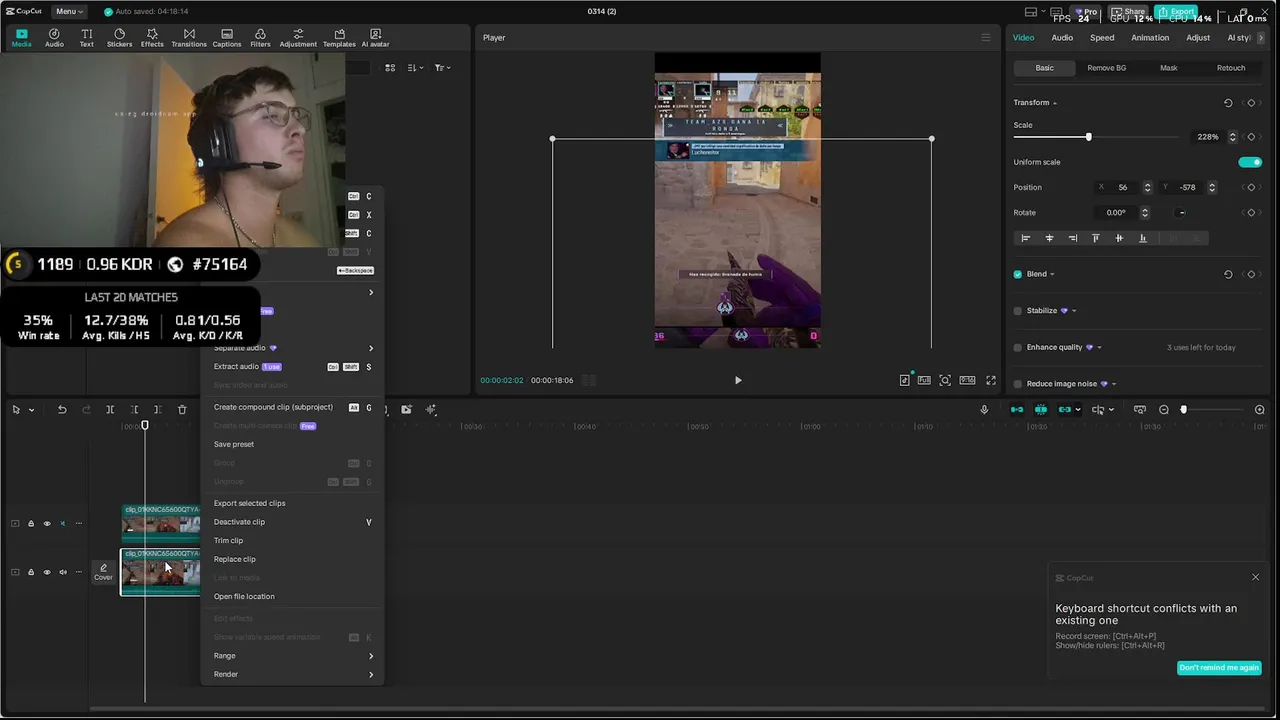Lock the upper timeline track

[x=30, y=523]
